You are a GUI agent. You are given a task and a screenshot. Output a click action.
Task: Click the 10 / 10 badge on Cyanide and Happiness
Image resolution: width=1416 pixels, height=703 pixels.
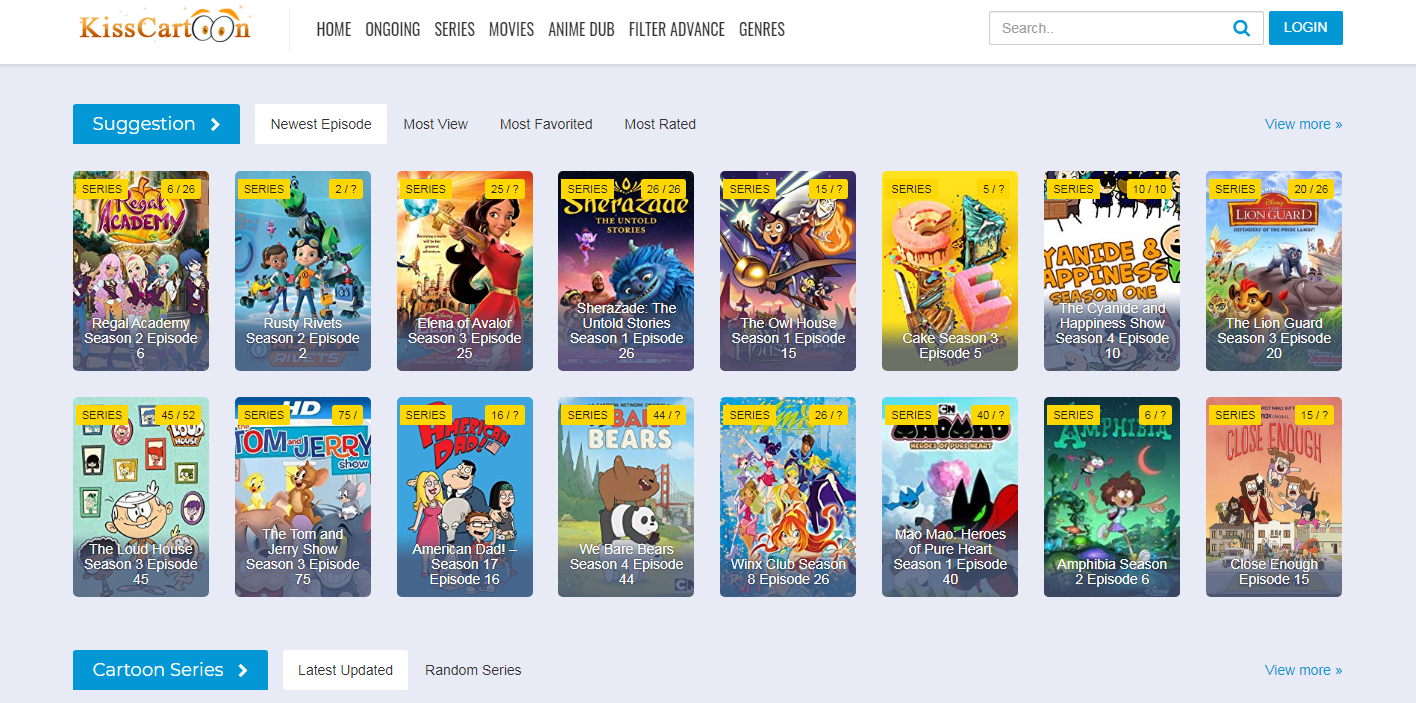pyautogui.click(x=1150, y=189)
